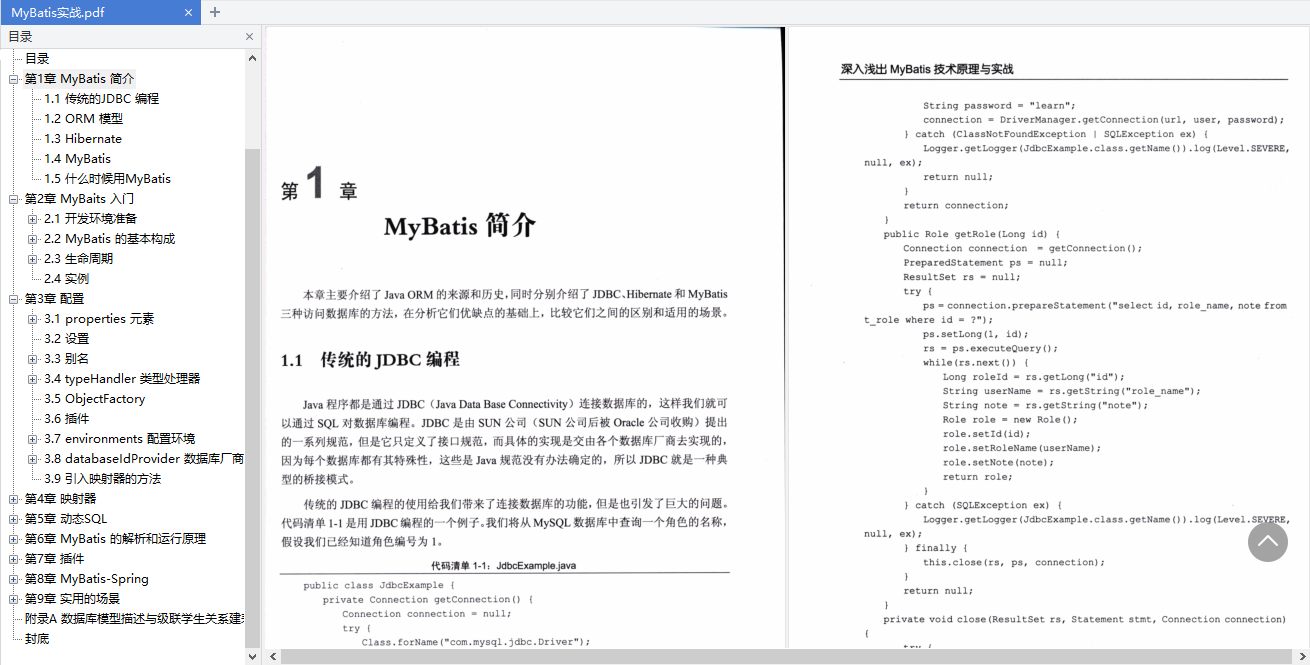Expand 第8章 MyBatis-Spring chapter
The height and width of the screenshot is (665, 1310).
(14, 579)
